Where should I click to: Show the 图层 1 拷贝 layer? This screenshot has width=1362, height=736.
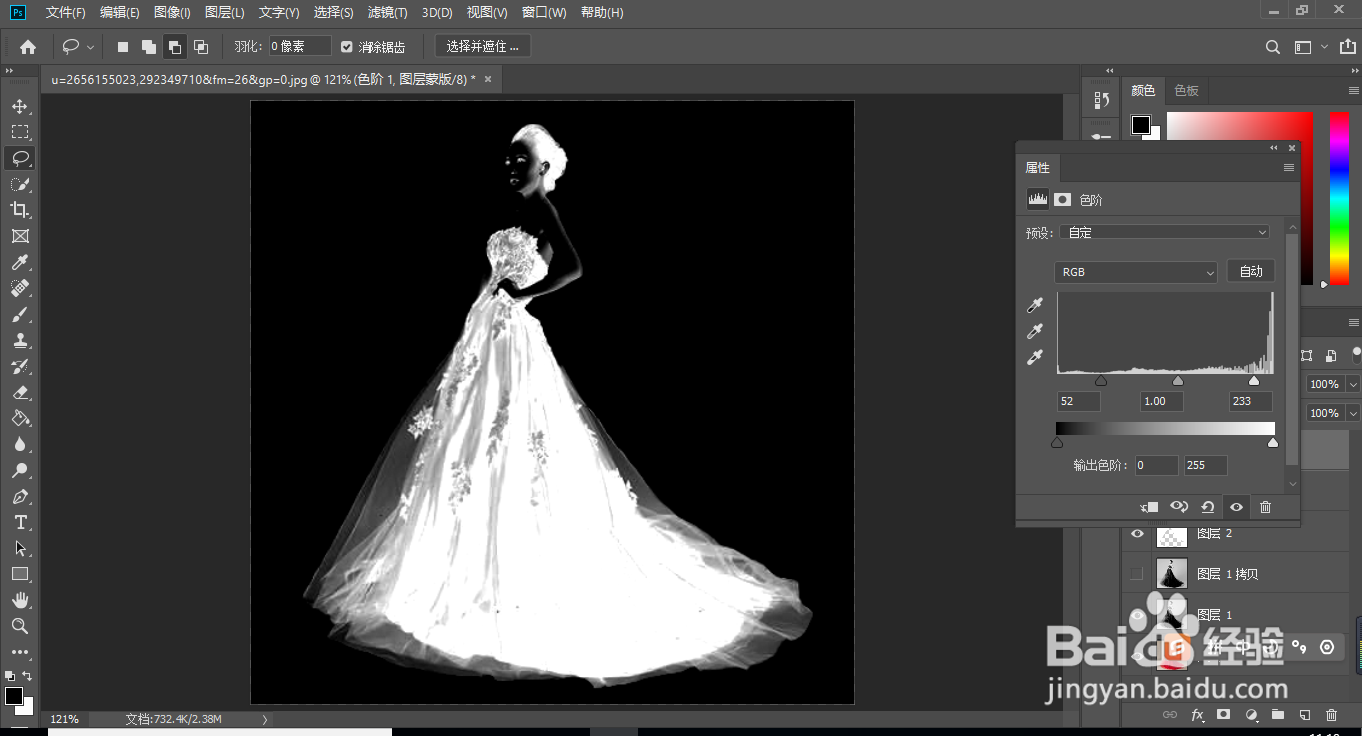click(x=1136, y=573)
